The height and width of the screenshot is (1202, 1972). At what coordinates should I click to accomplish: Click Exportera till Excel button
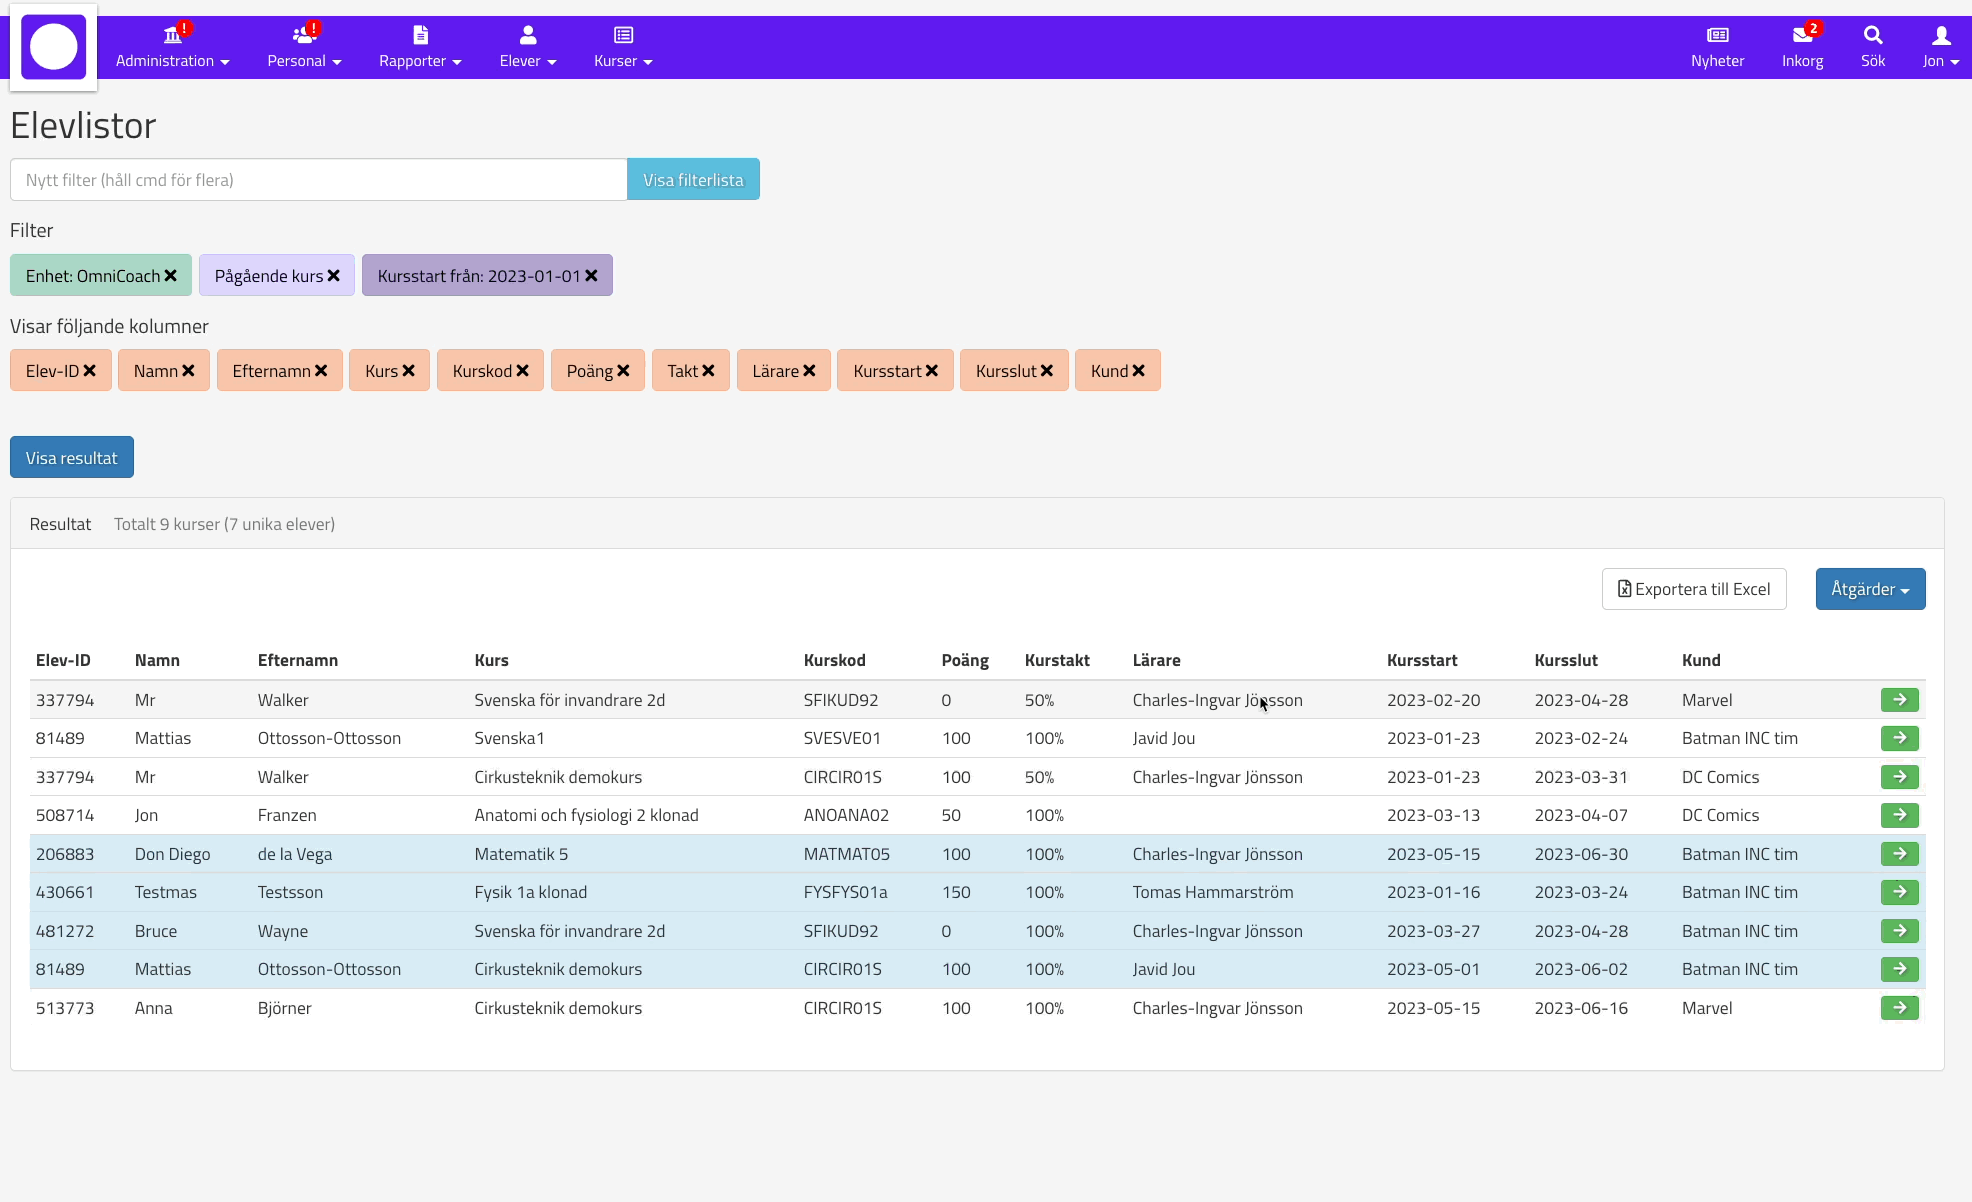(1694, 589)
